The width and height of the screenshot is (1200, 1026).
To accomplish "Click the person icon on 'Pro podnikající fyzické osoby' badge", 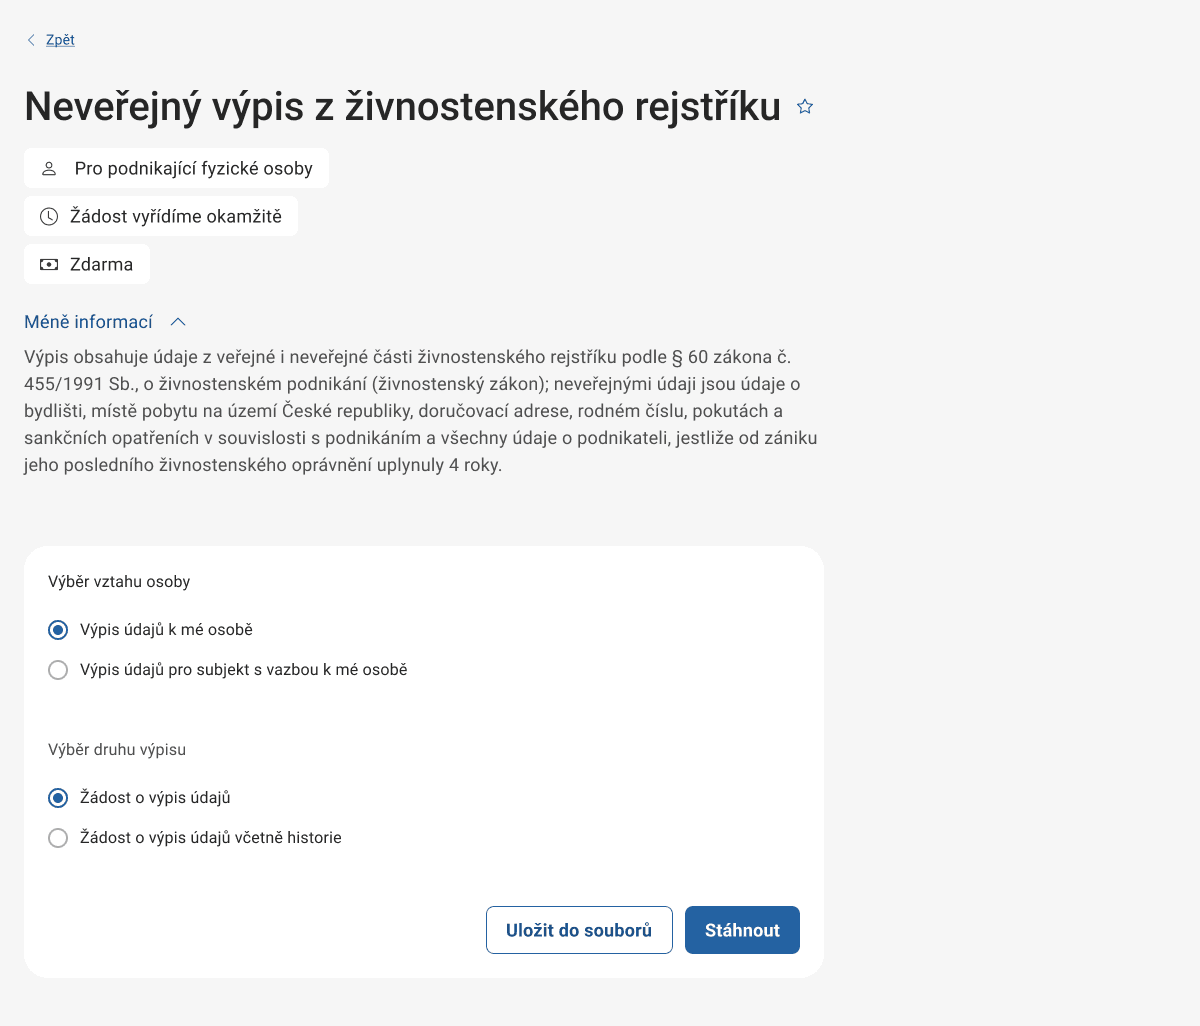I will click(48, 168).
